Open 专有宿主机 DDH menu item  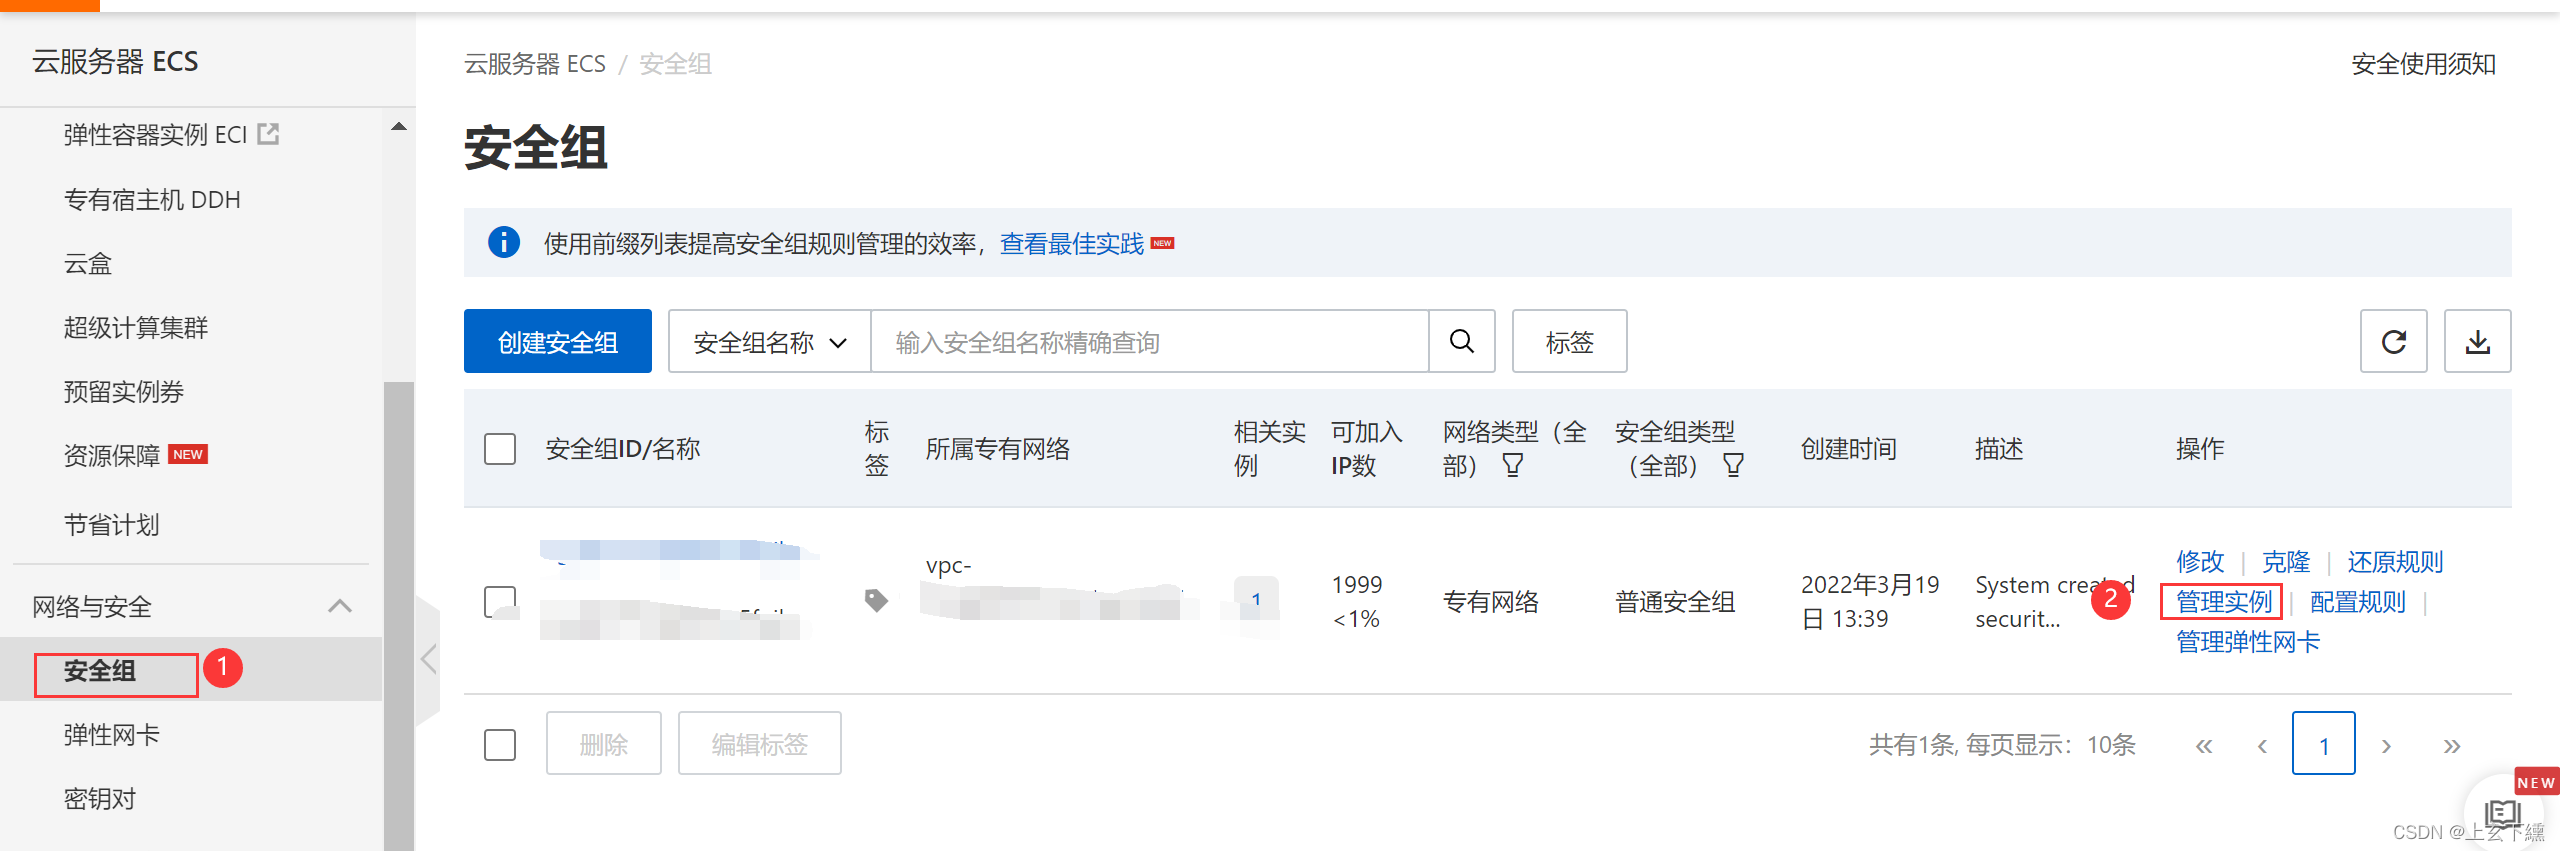152,200
